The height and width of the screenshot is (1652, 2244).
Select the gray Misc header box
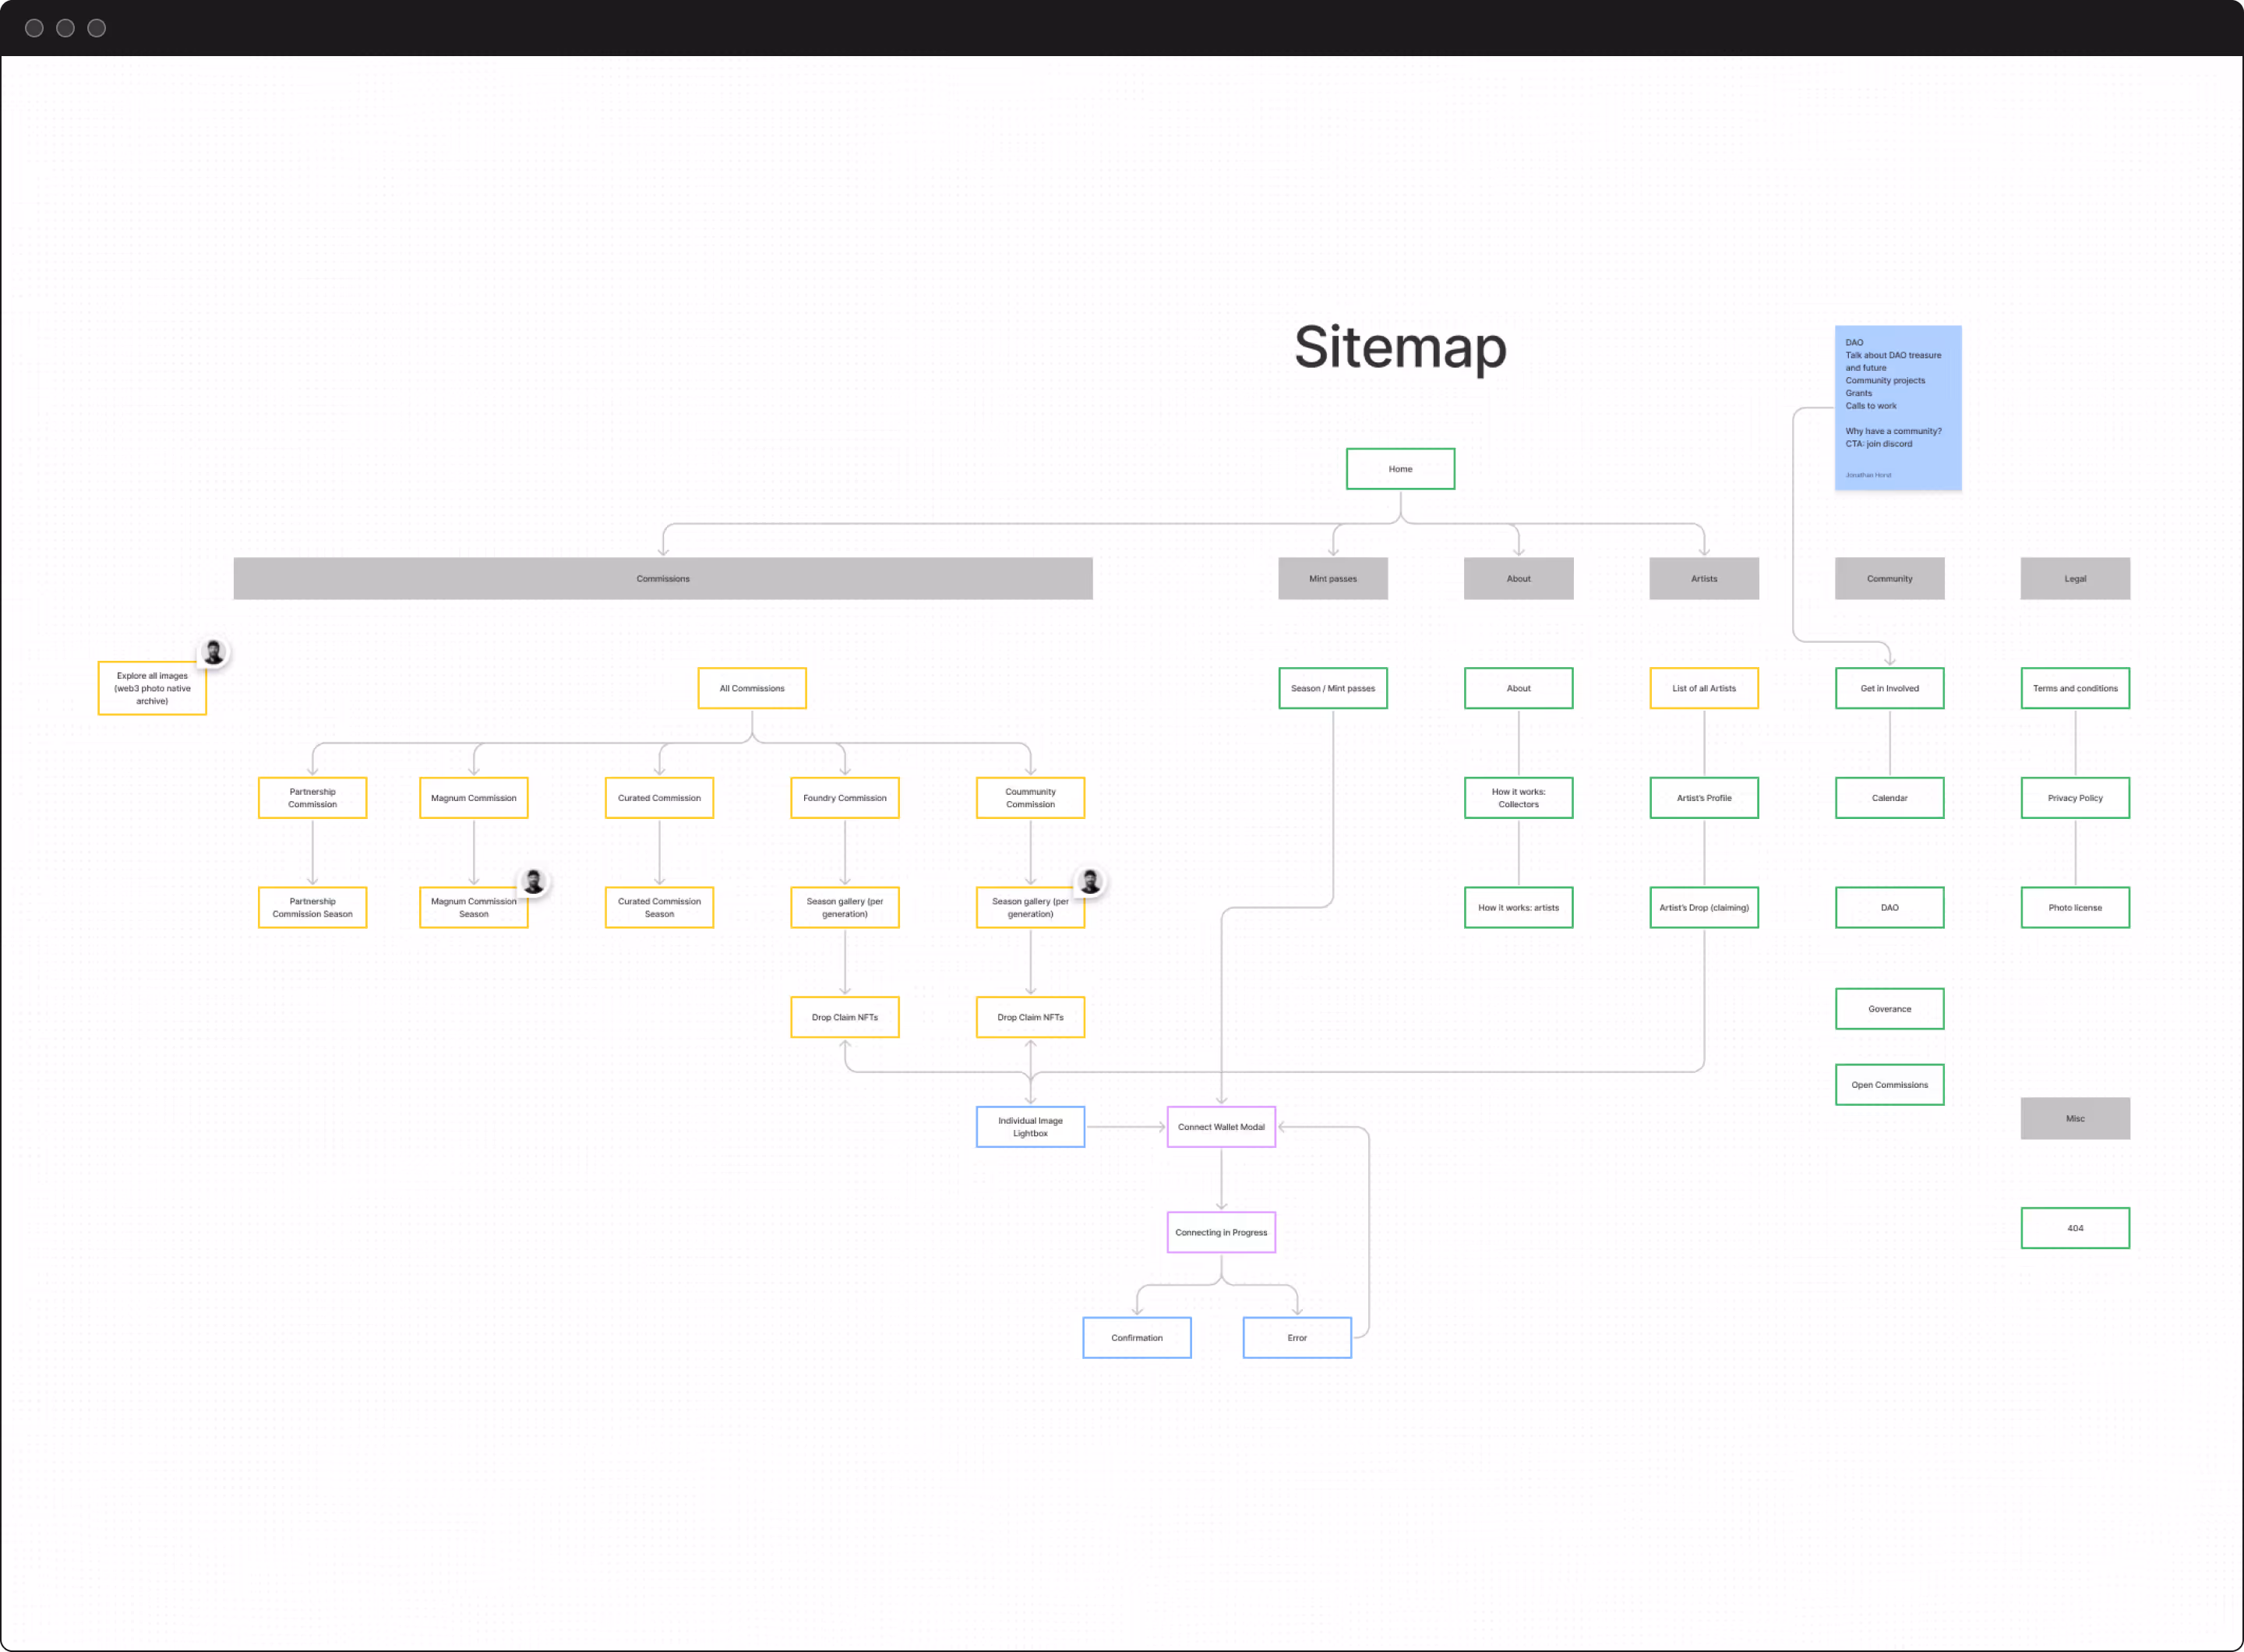[2074, 1119]
